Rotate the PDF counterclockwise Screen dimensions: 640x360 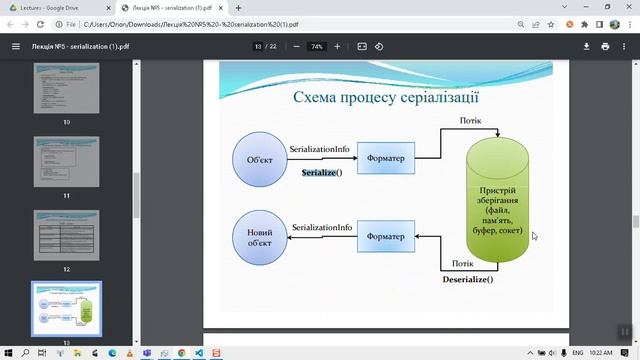pos(379,47)
